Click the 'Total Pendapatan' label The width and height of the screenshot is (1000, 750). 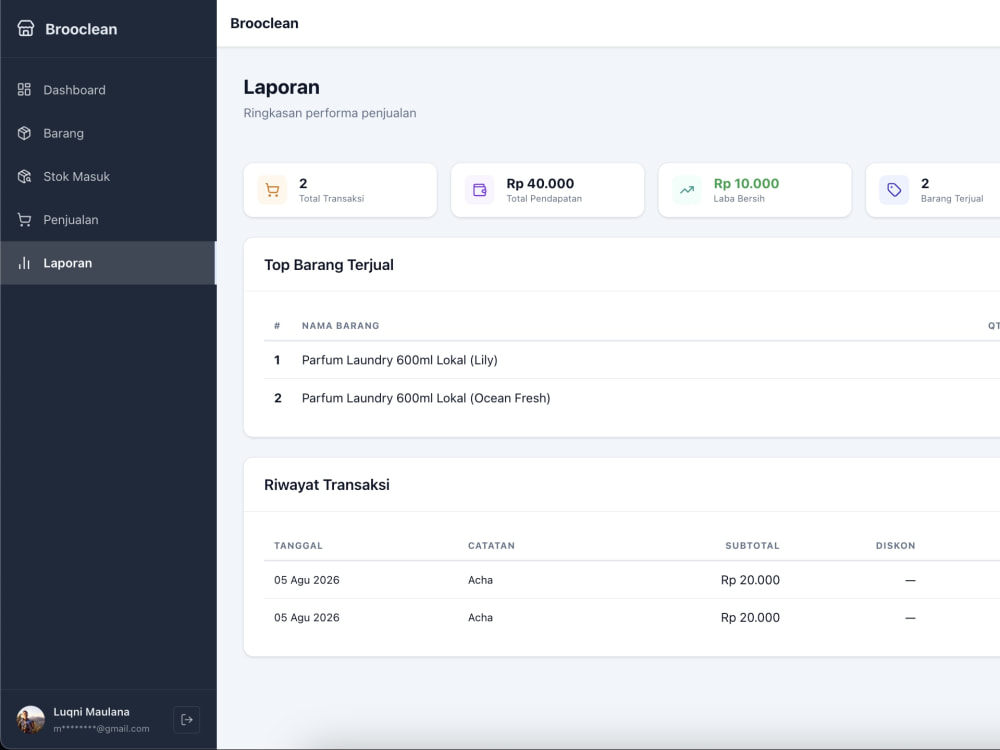[544, 198]
